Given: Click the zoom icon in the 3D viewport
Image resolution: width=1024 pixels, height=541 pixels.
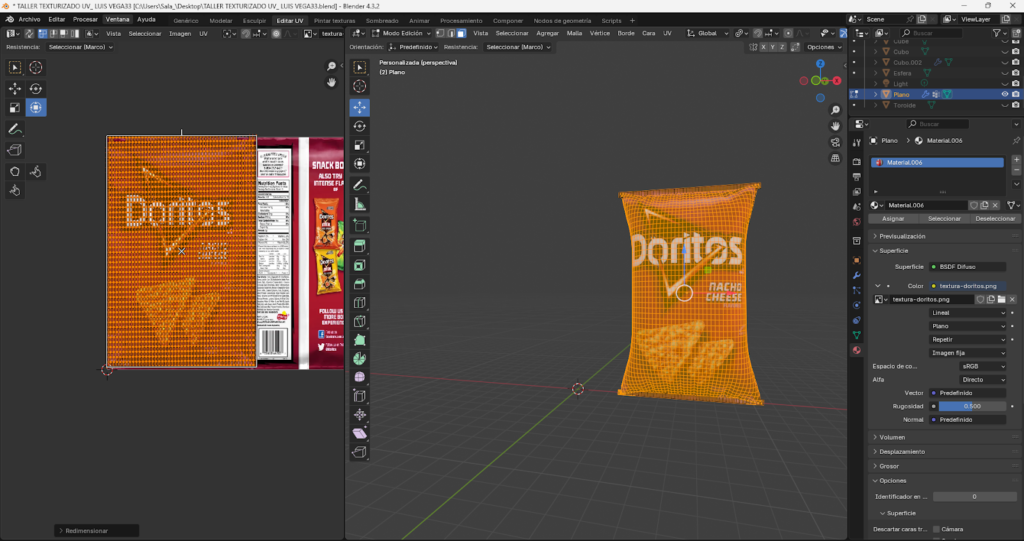Looking at the screenshot, I should (835, 110).
